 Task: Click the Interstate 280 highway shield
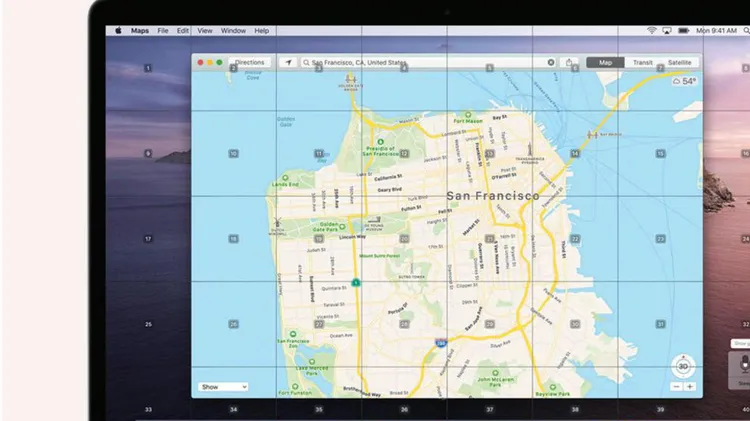click(441, 343)
